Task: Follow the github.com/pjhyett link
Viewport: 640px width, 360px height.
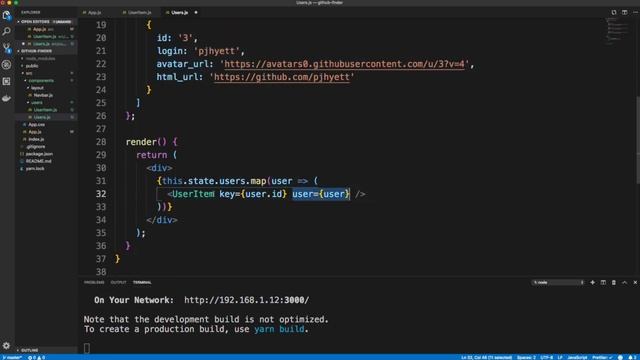Action: pyautogui.click(x=282, y=77)
